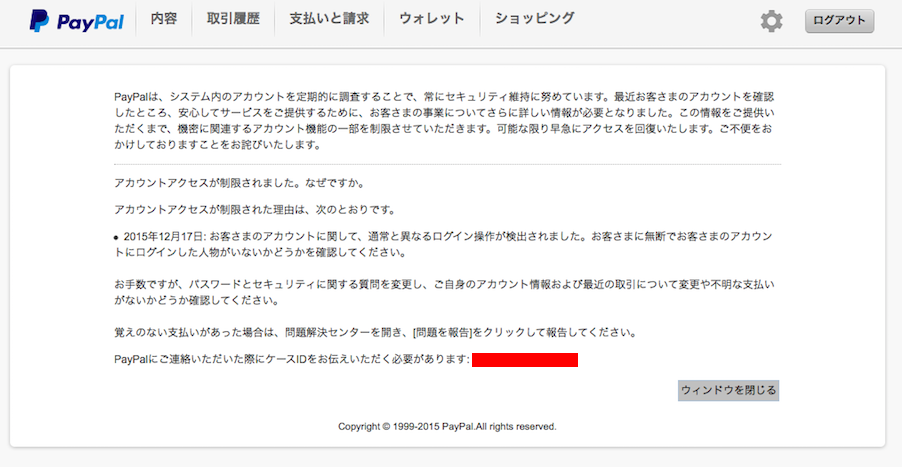
Task: Switch to the ウォレット tab
Action: 431,19
